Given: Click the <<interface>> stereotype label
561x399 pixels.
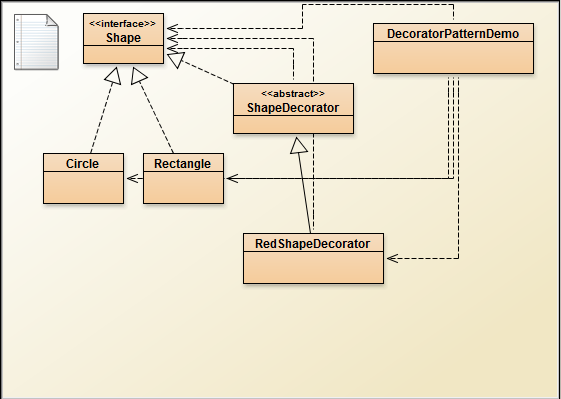Looking at the screenshot, I should click(123, 24).
